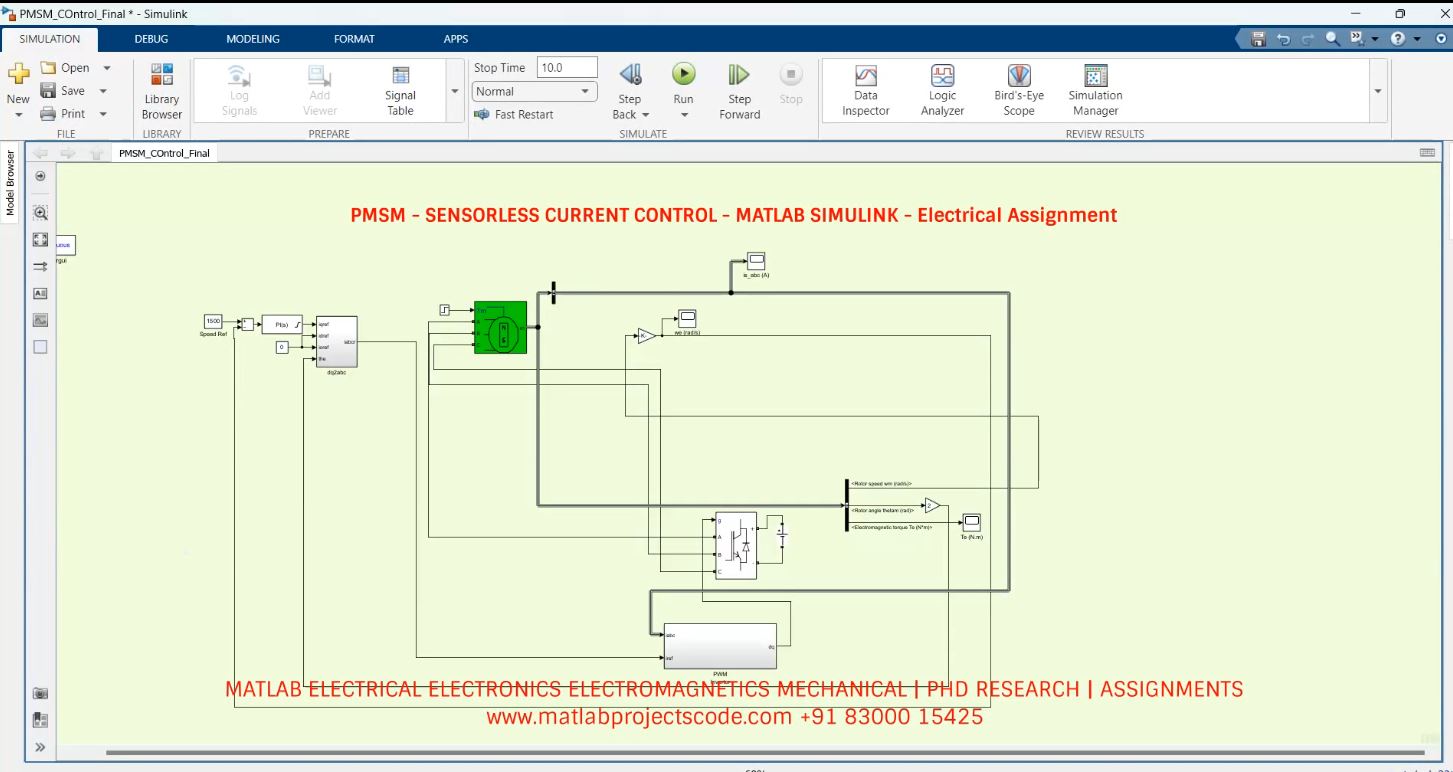Enable Fast Restart mode

tap(512, 114)
